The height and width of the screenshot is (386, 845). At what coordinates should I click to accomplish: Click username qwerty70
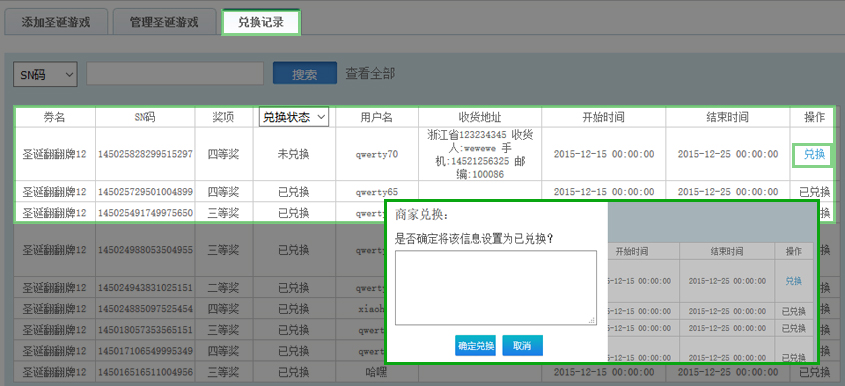(376, 155)
